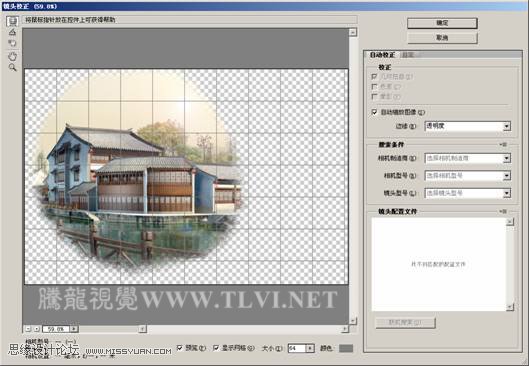This screenshot has height=366, width=529.
Task: Switch to the 自动校正 tab
Action: click(382, 55)
